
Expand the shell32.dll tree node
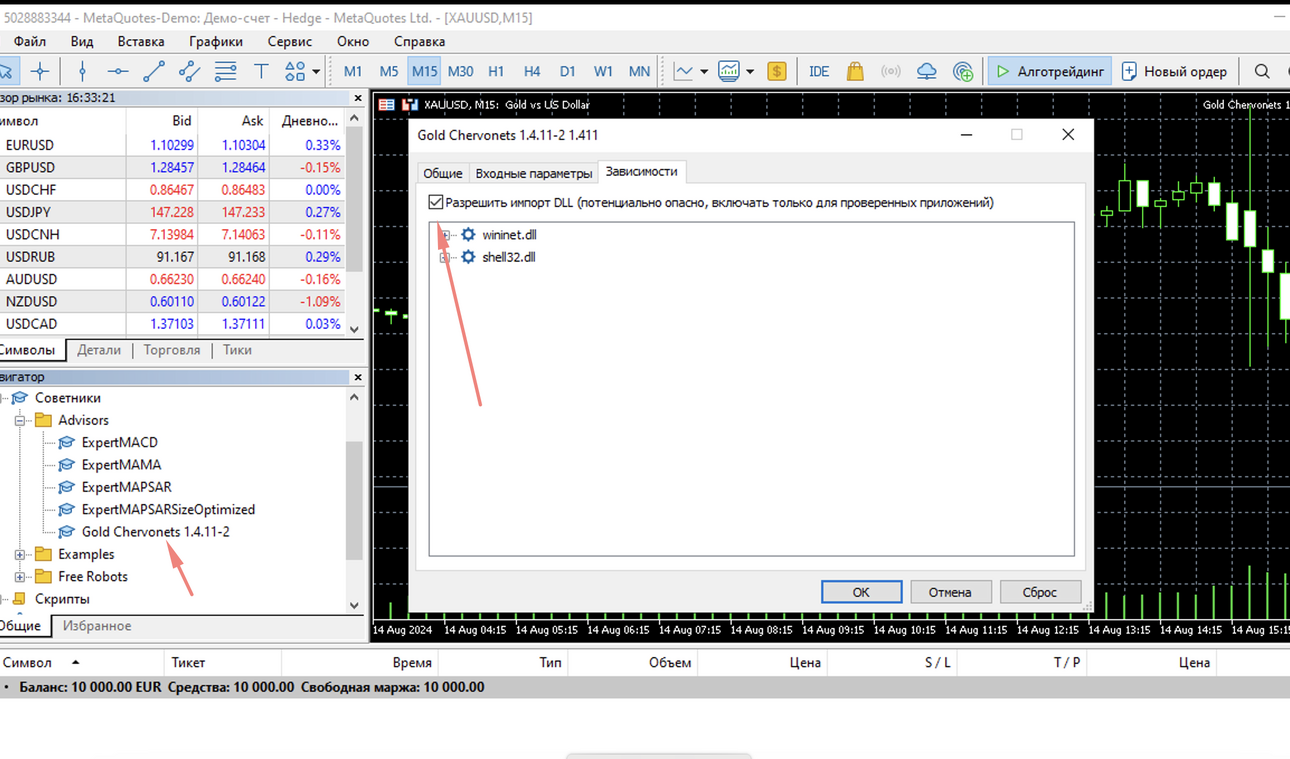point(445,257)
